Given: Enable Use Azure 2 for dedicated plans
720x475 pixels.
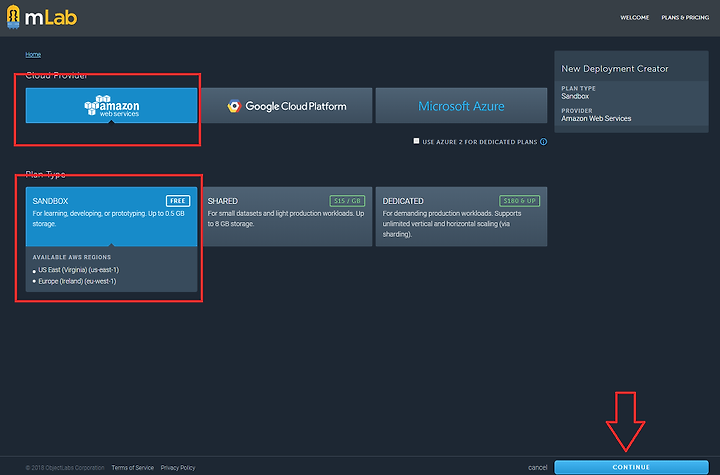Looking at the screenshot, I should [416, 141].
